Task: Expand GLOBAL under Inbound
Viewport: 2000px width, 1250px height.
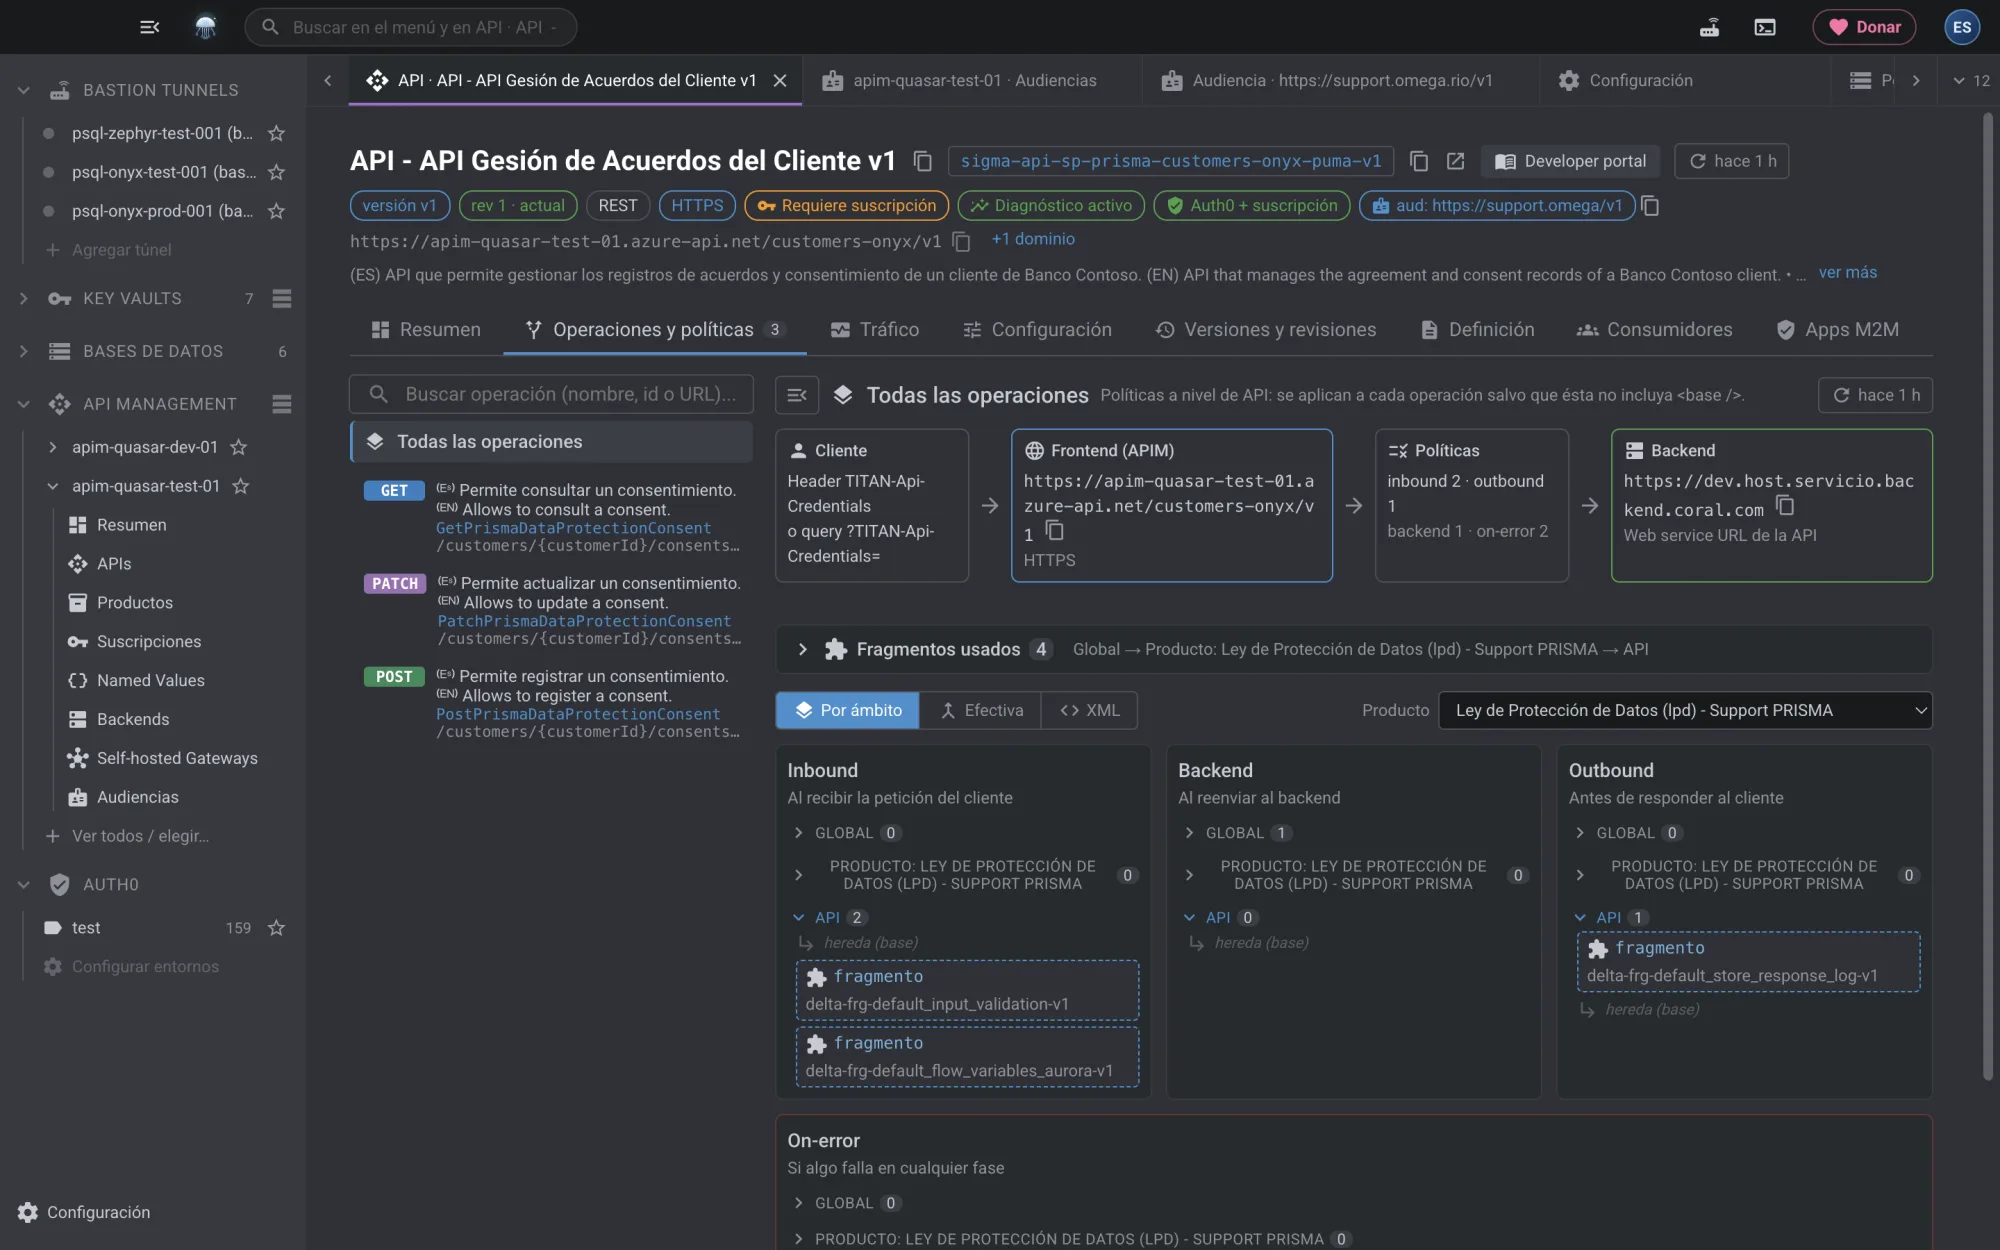Action: pyautogui.click(x=798, y=833)
